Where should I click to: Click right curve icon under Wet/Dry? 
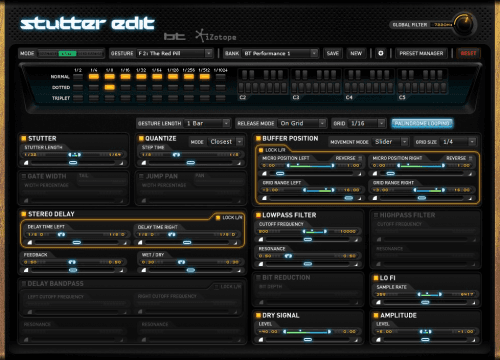tap(239, 270)
